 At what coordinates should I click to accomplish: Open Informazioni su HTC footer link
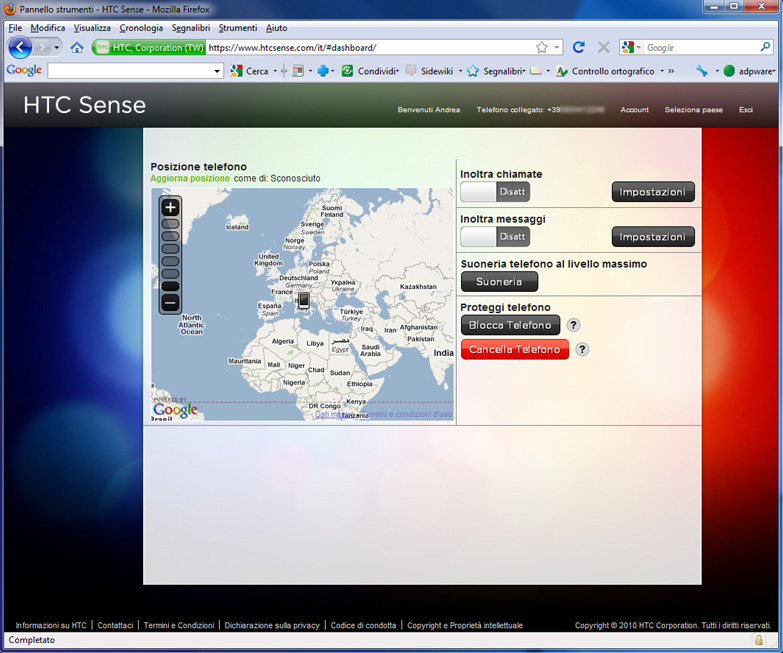[51, 625]
